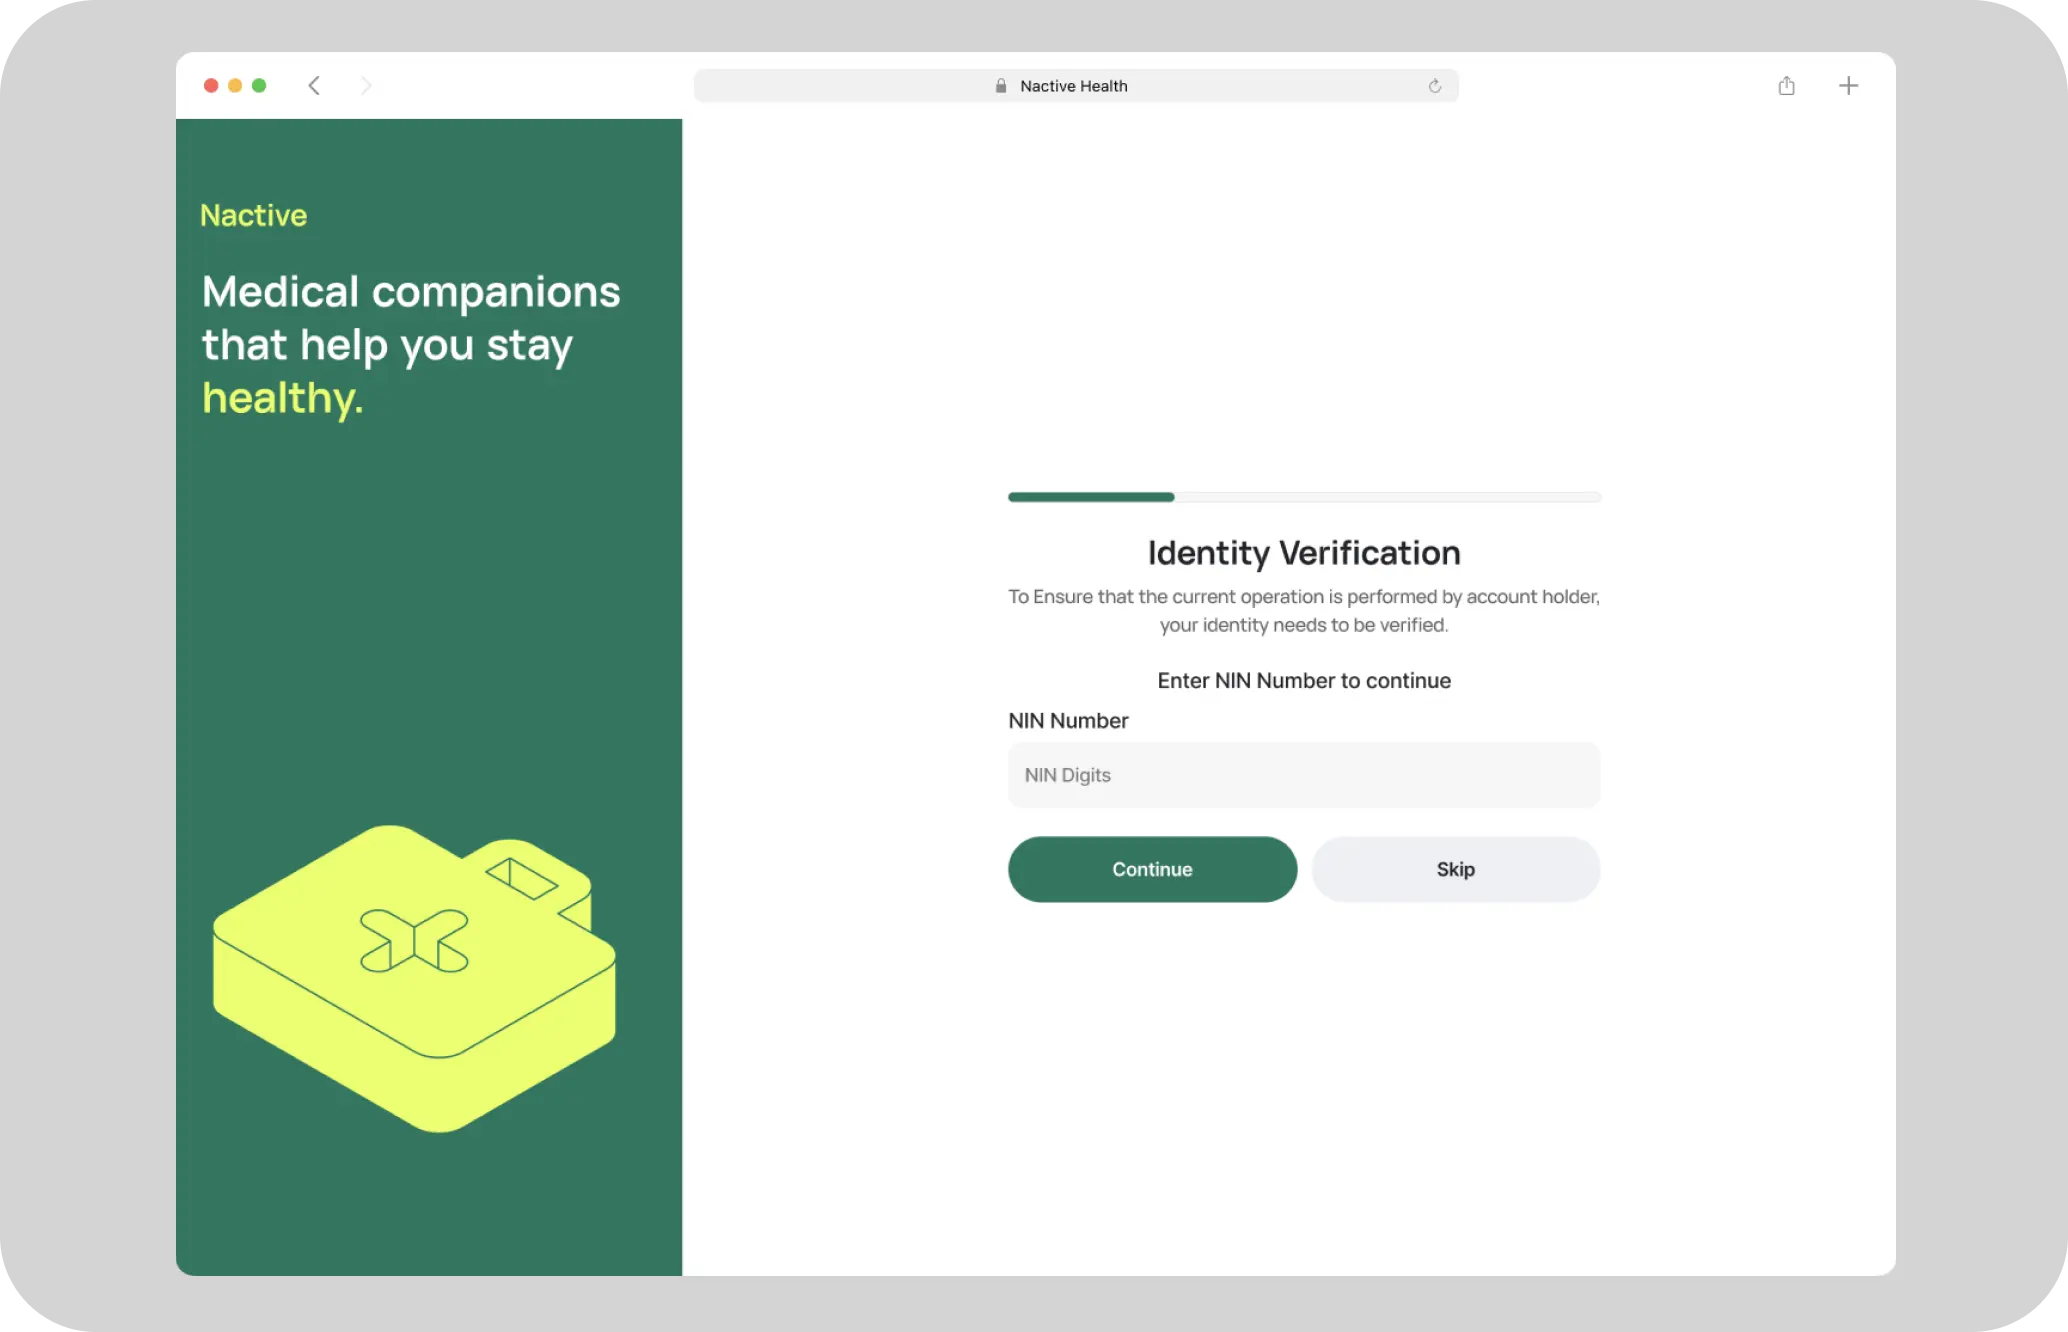Click the green maximize window button

coord(259,86)
